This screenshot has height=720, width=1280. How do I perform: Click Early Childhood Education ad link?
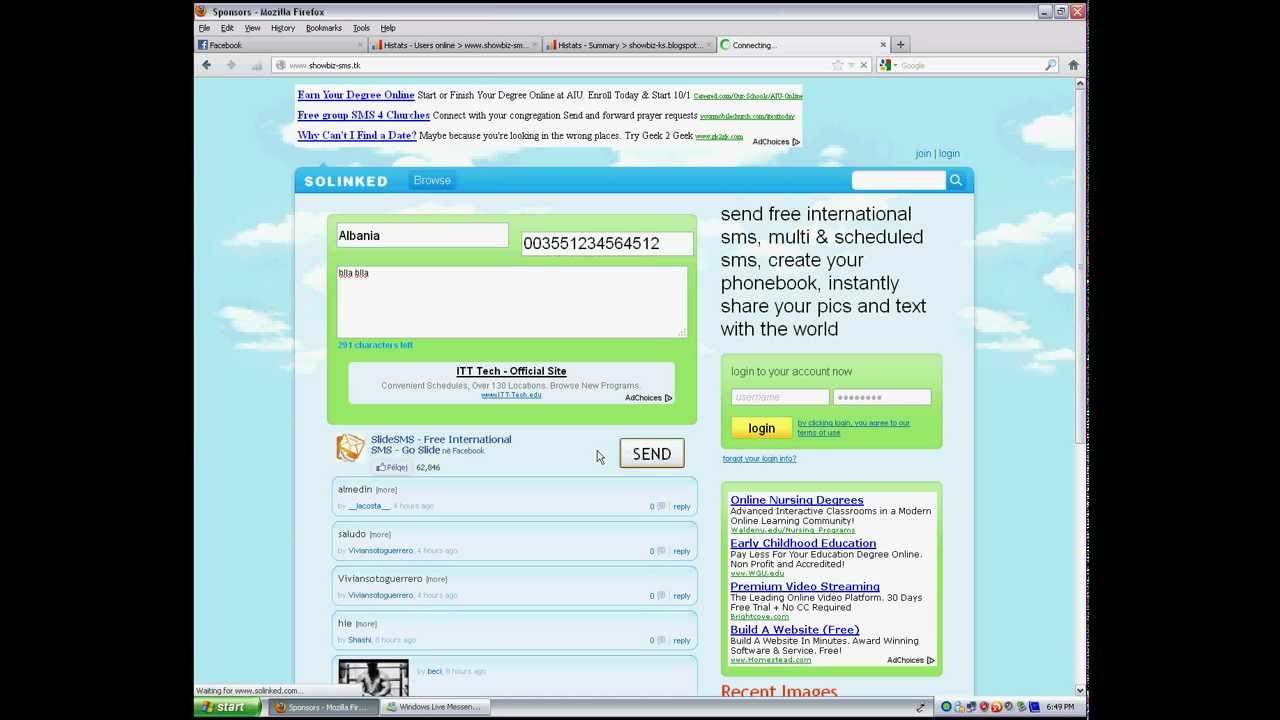point(803,543)
